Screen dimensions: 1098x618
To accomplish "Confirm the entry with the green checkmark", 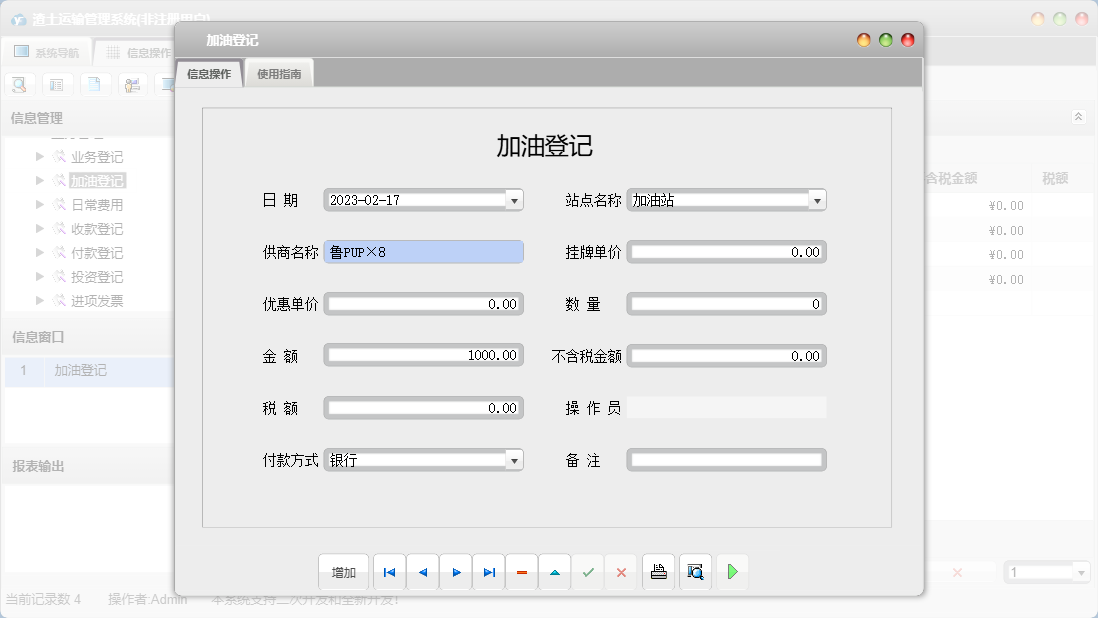I will point(588,572).
